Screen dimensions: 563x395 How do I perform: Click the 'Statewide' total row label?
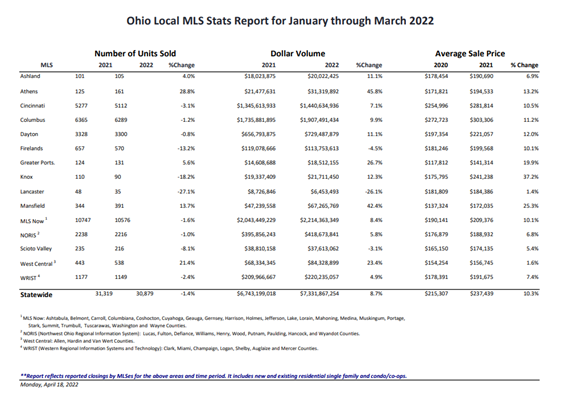point(36,295)
